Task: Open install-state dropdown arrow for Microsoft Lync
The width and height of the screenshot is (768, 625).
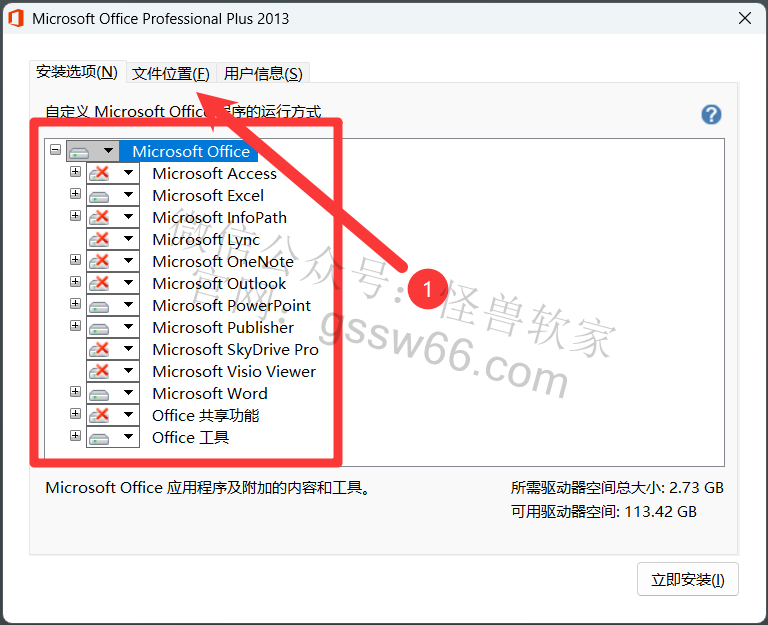Action: pos(128,239)
